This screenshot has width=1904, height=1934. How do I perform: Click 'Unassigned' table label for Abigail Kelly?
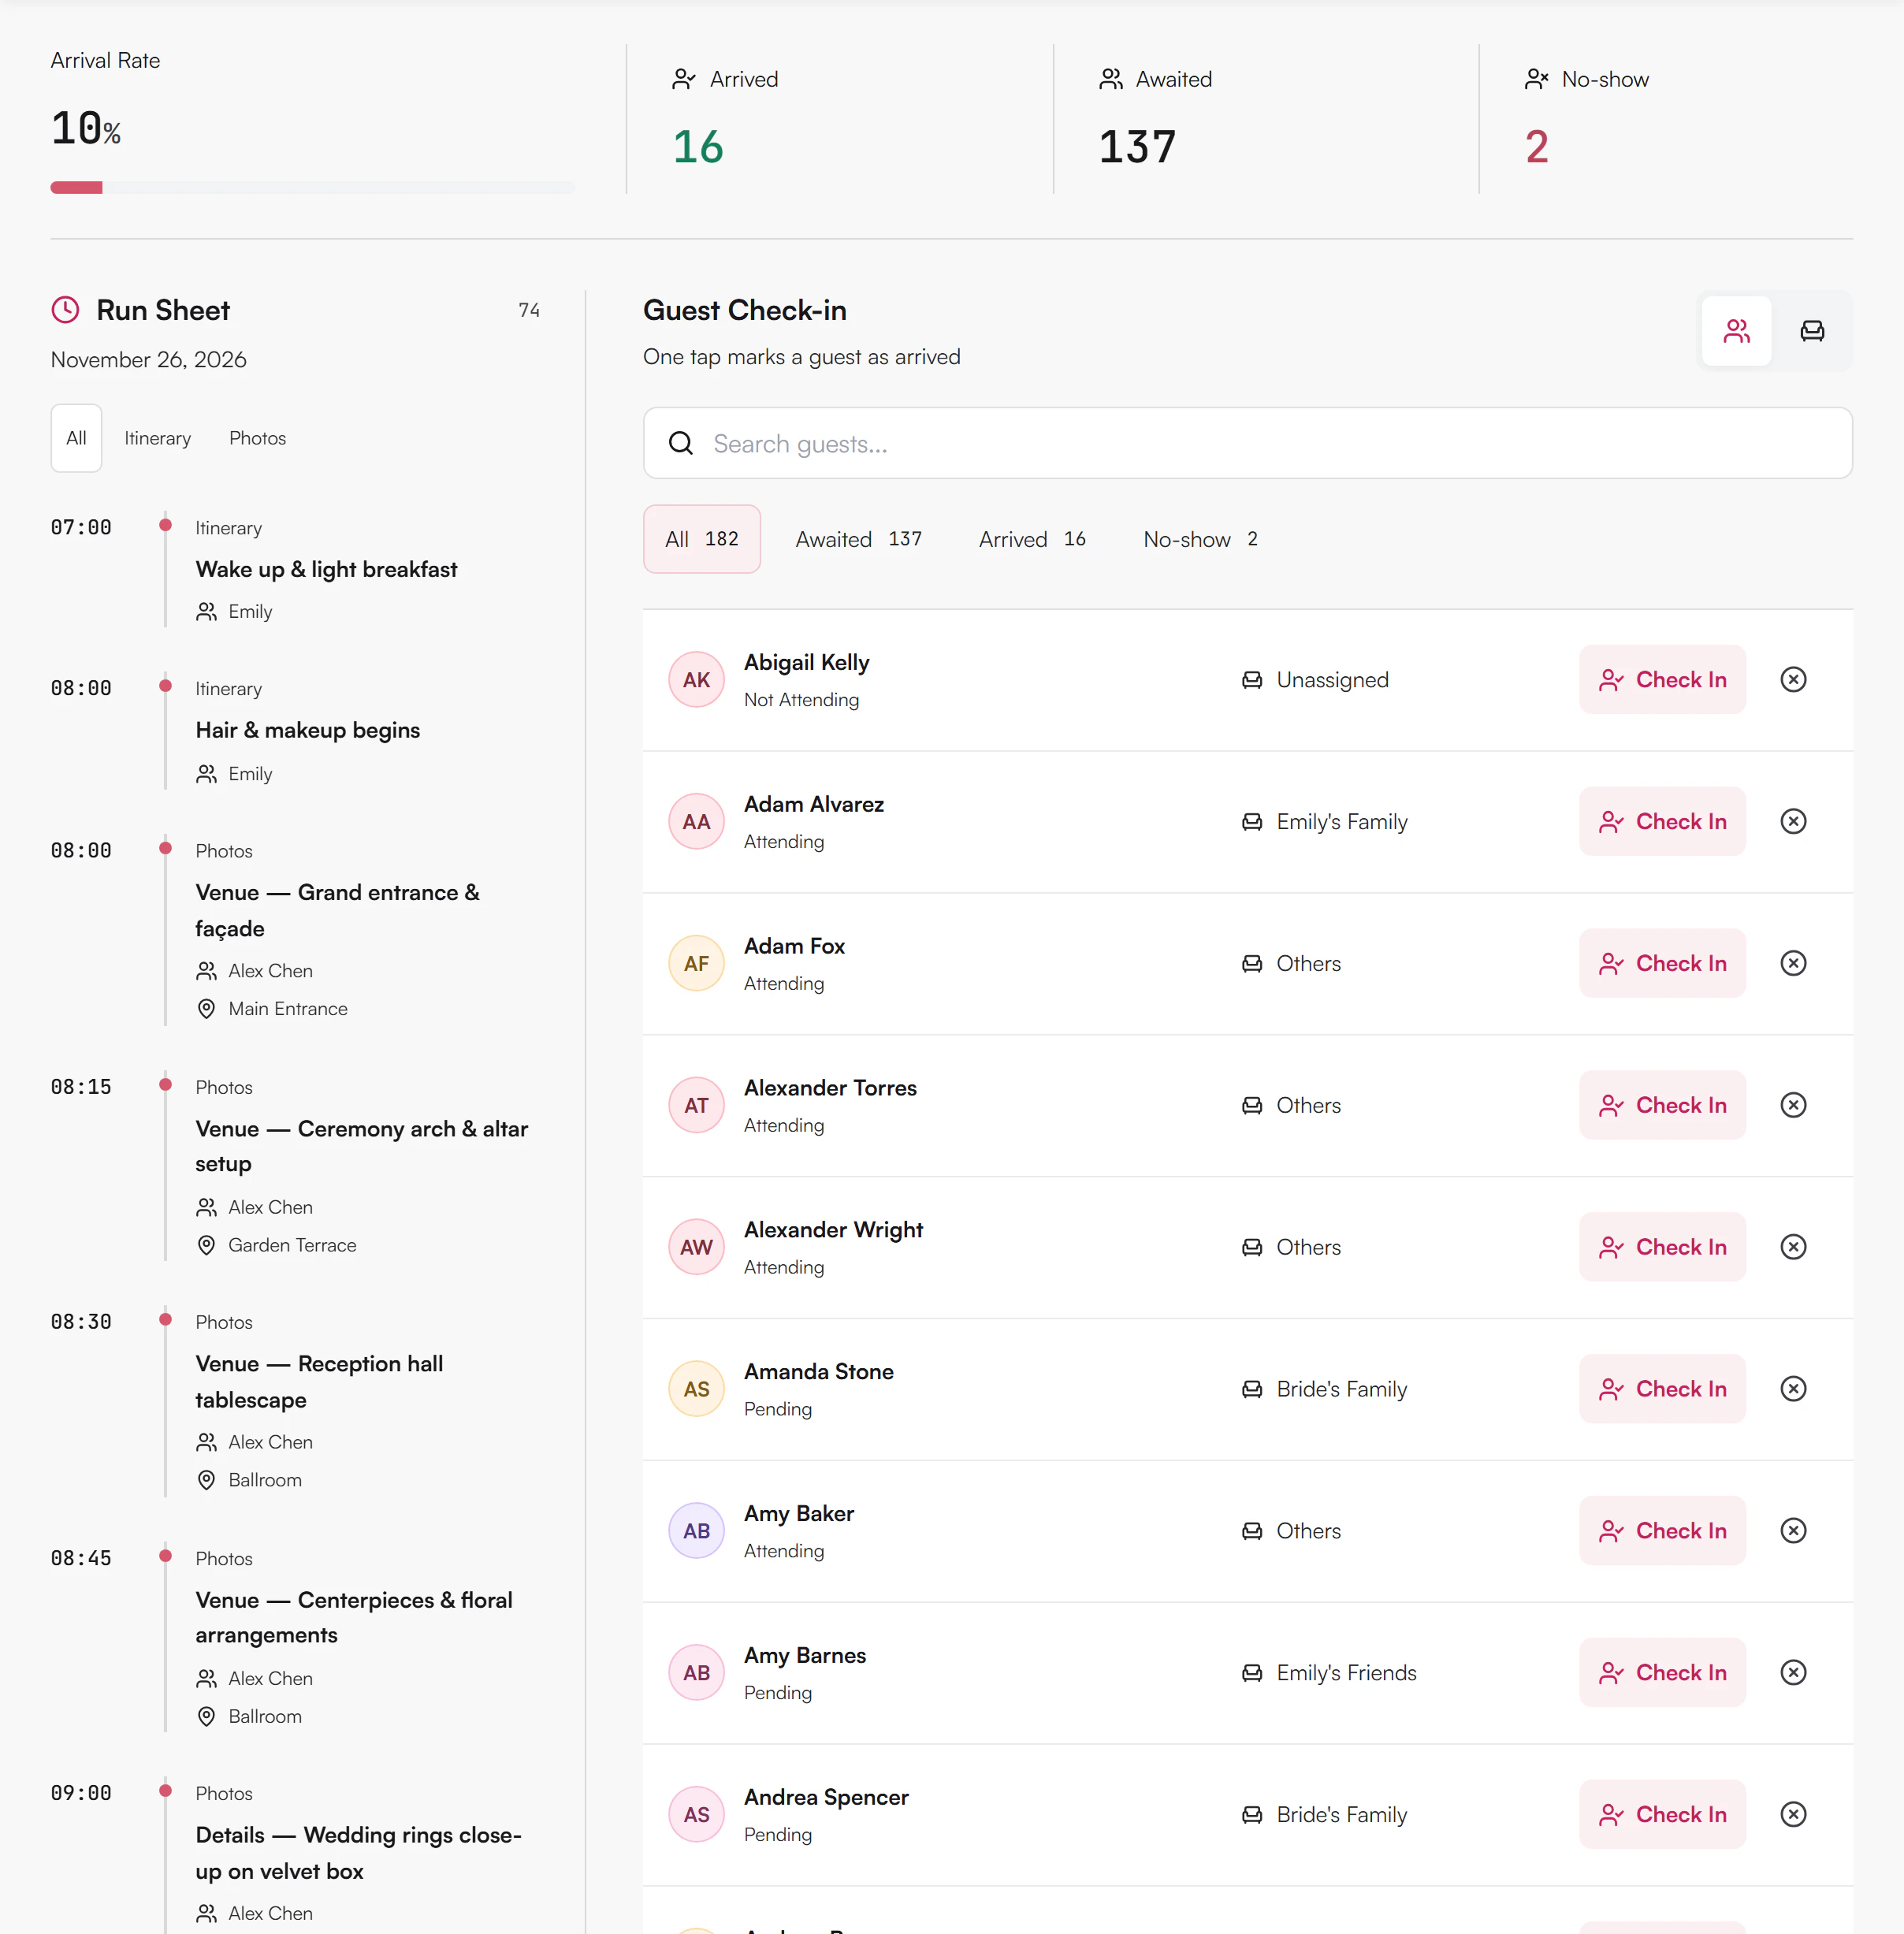(x=1332, y=680)
